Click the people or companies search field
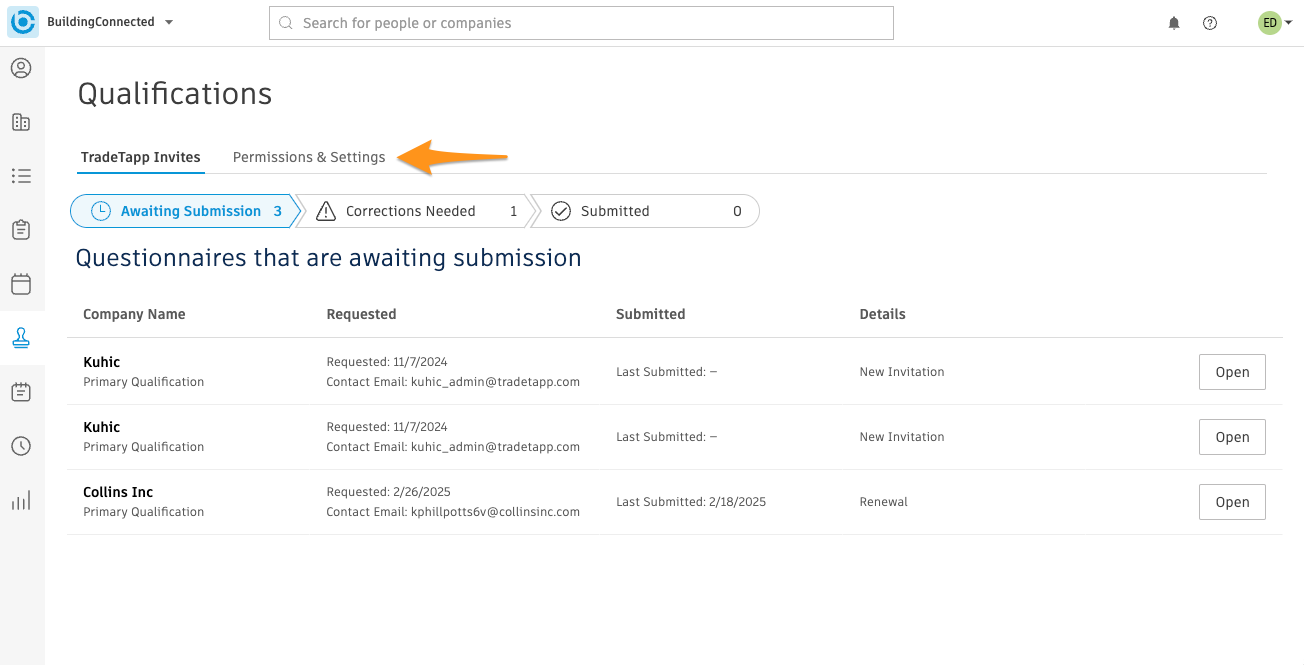The image size is (1304, 665). (x=581, y=23)
